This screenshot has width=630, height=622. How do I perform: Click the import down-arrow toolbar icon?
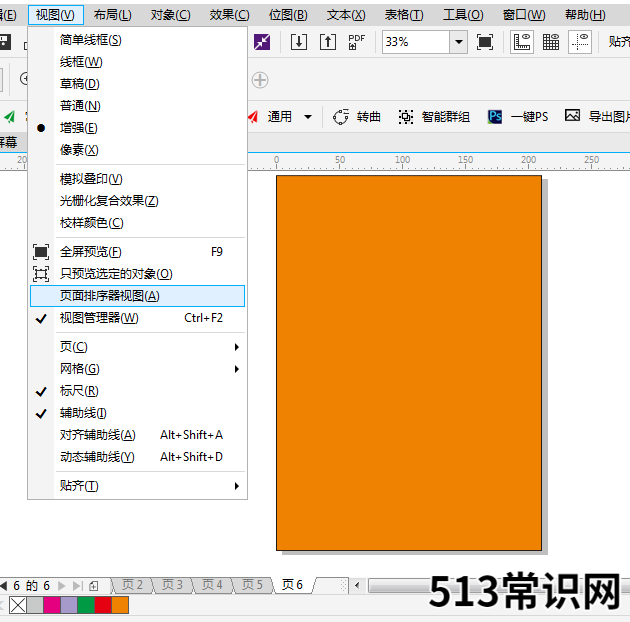tap(299, 42)
